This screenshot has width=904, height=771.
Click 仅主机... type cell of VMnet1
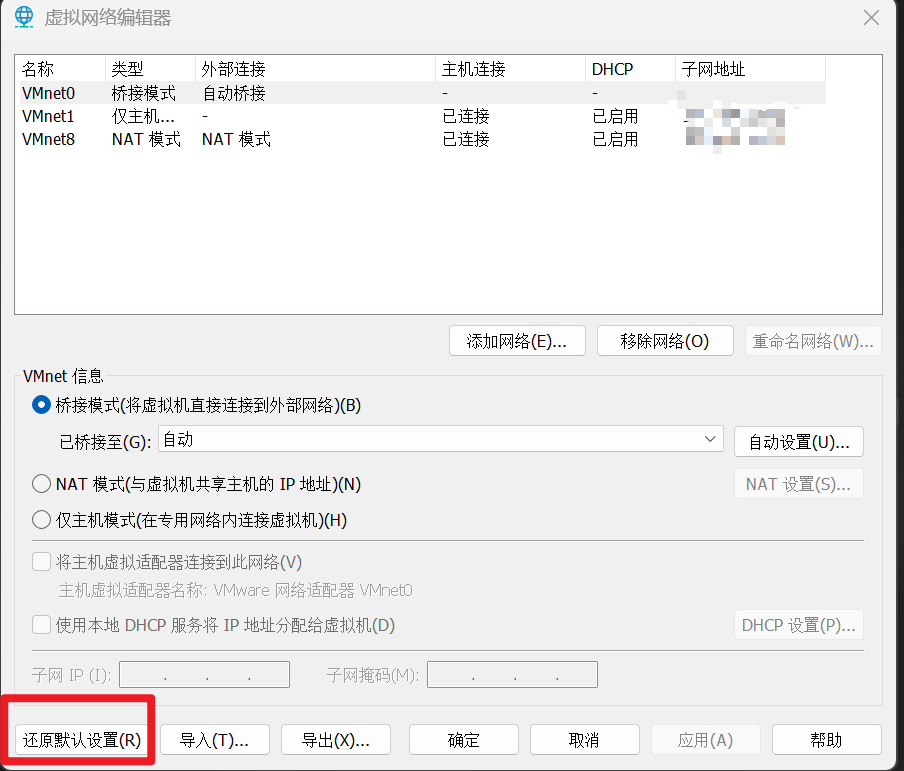point(143,116)
